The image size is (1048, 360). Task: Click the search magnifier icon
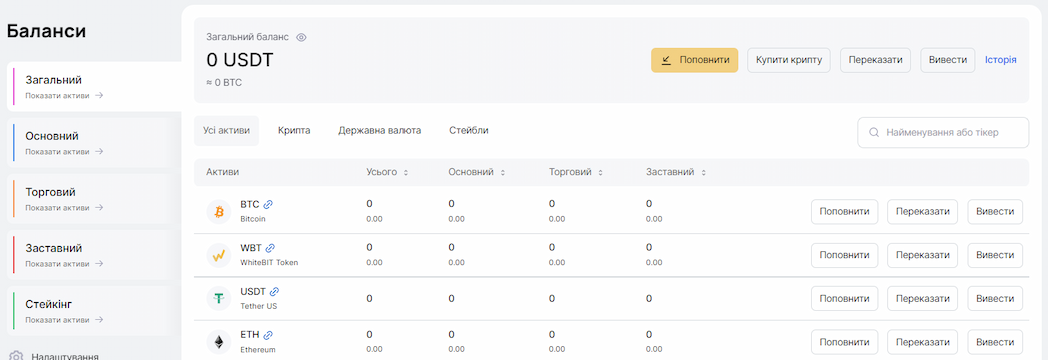point(874,132)
